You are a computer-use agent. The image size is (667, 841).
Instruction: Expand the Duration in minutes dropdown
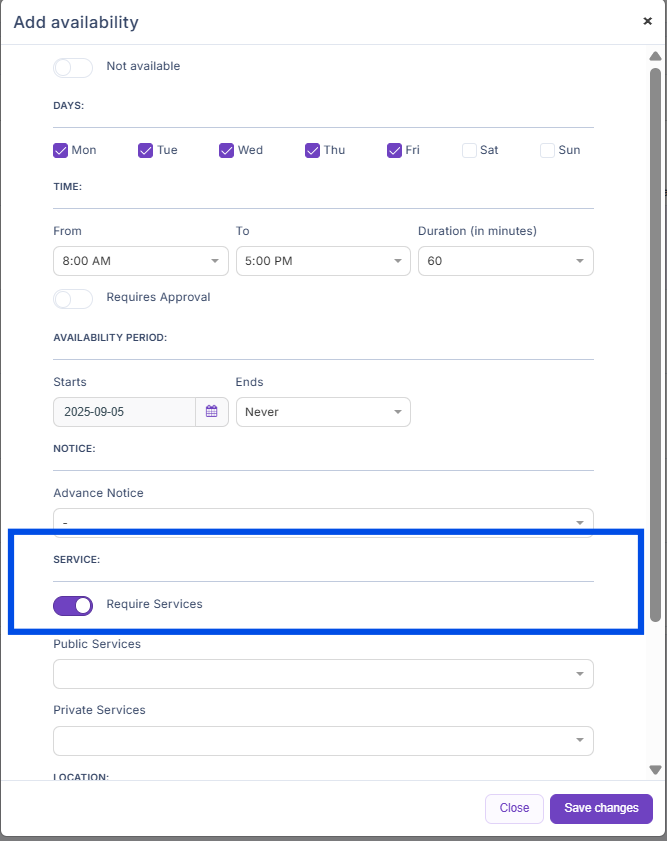(505, 261)
